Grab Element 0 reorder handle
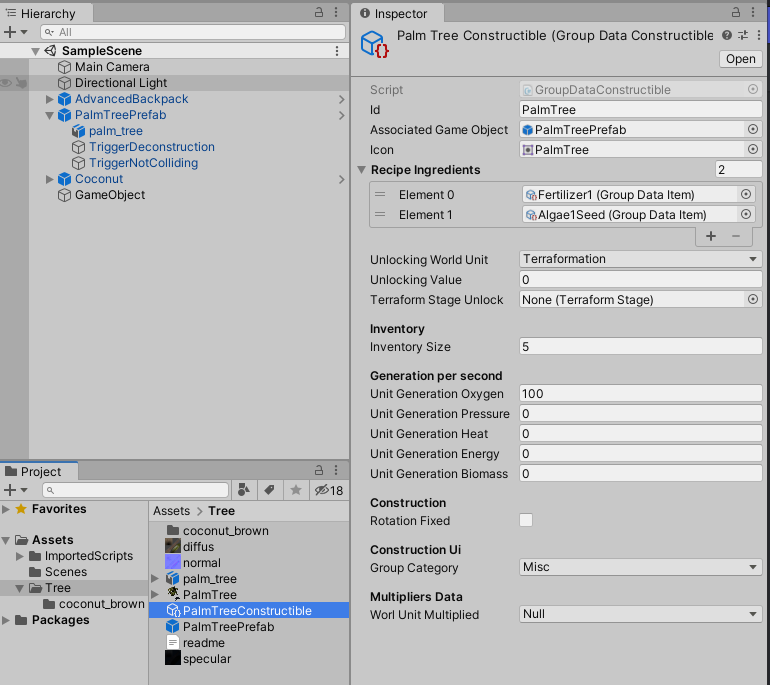 click(x=380, y=194)
